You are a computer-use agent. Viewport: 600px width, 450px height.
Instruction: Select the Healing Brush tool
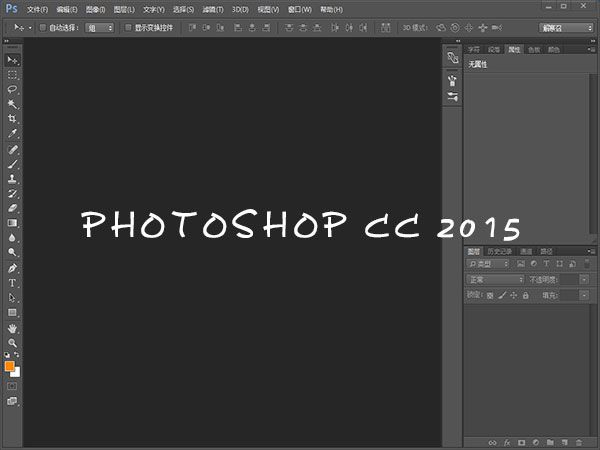tap(12, 149)
